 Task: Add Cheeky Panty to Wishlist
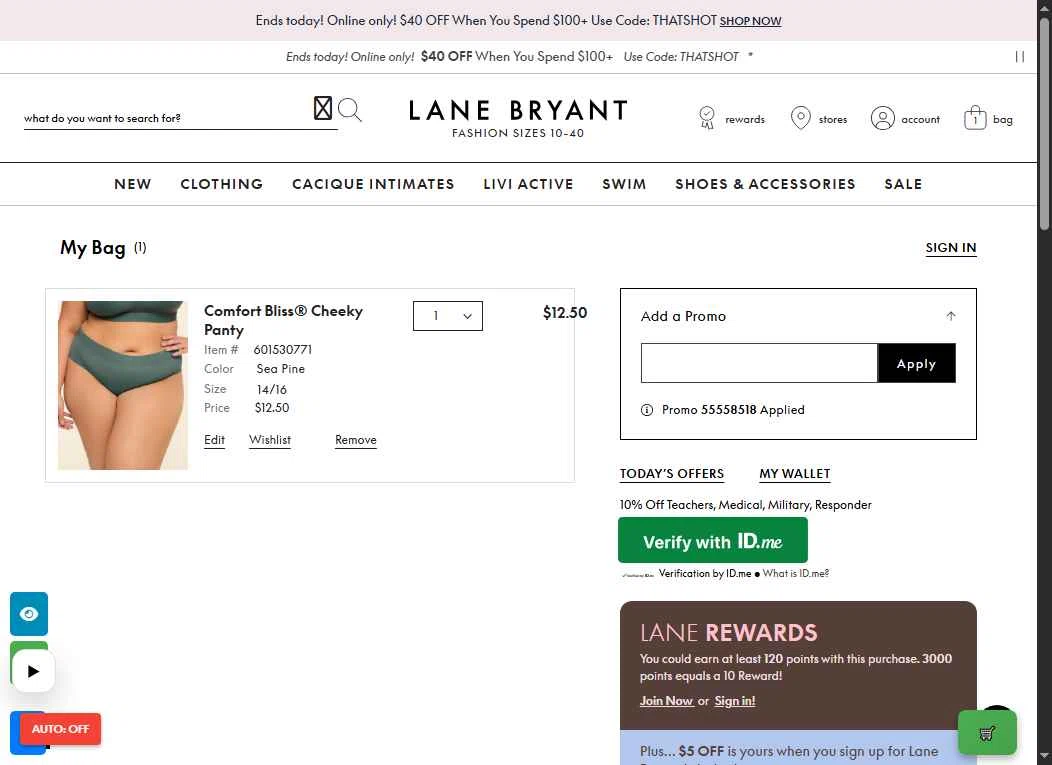coord(270,440)
